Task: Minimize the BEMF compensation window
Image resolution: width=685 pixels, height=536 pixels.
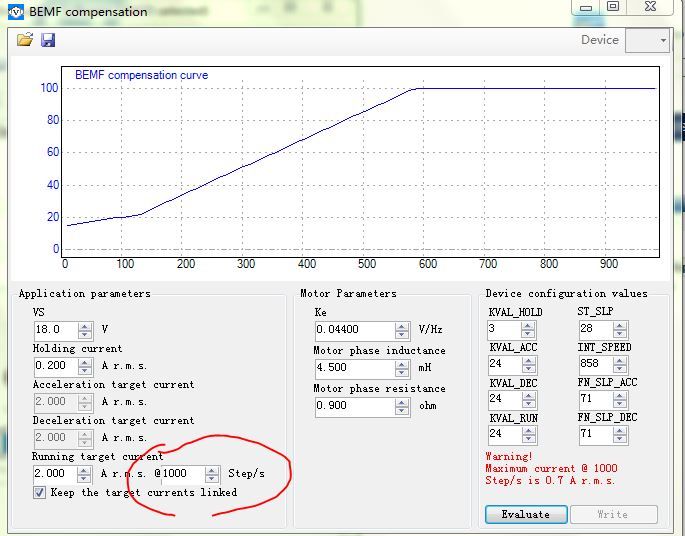Action: 586,7
